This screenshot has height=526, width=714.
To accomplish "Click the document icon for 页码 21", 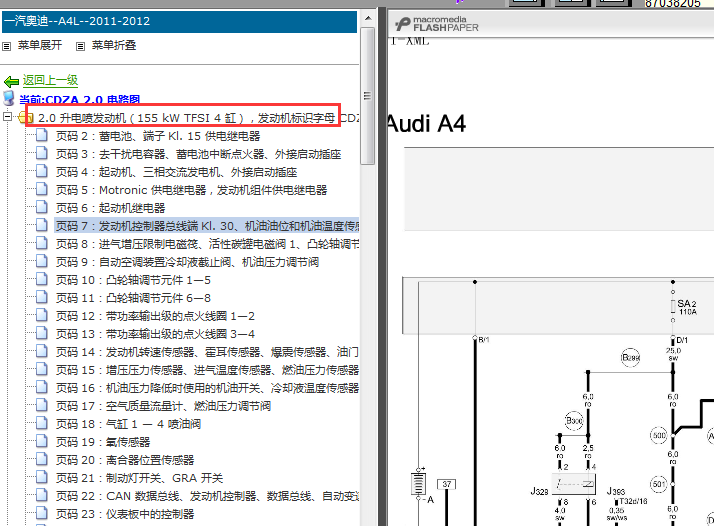I will (41, 477).
